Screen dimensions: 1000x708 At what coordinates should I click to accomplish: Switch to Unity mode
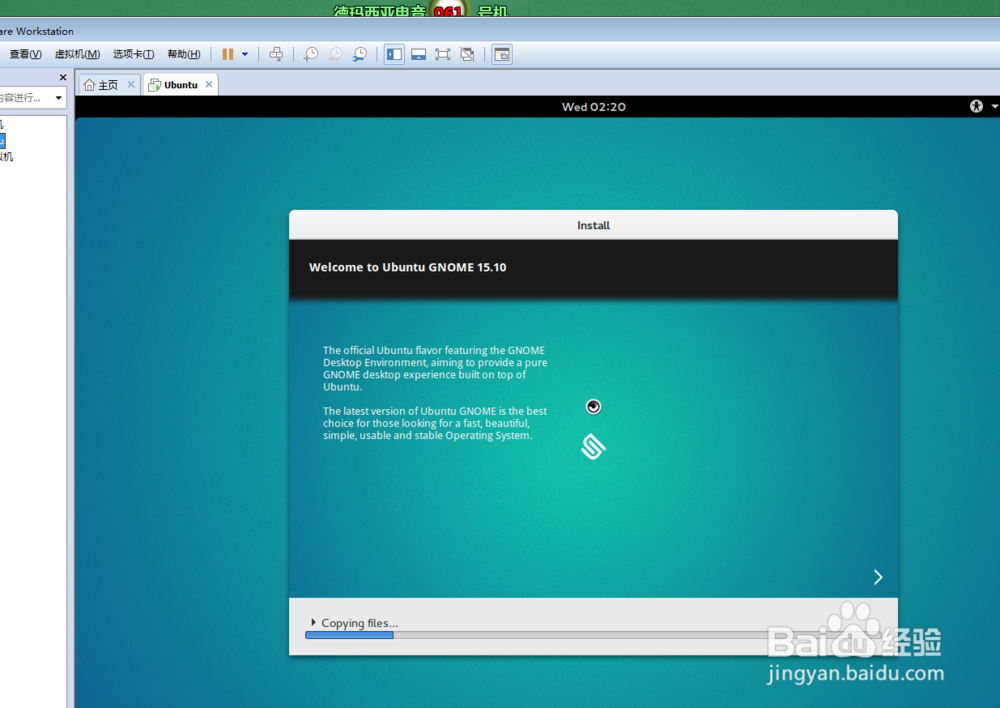(x=467, y=54)
